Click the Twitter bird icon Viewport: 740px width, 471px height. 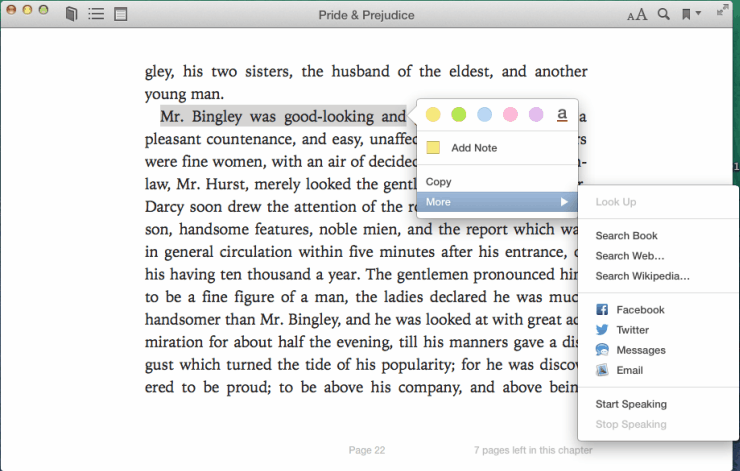point(602,330)
